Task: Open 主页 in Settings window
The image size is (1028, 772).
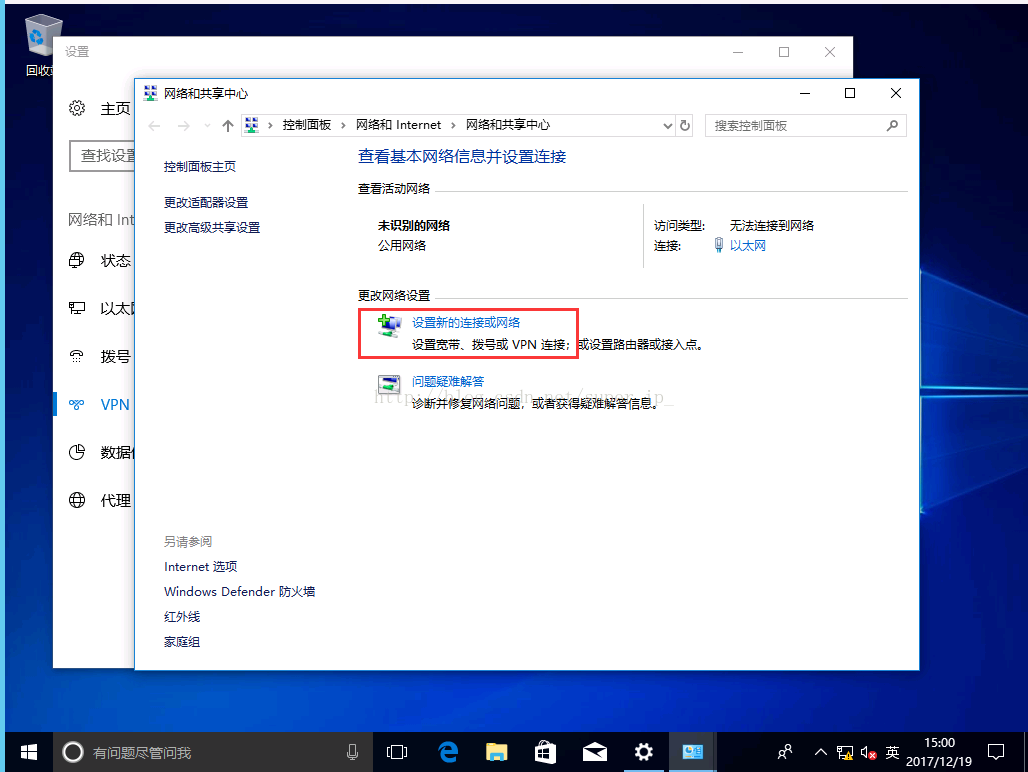Action: tap(115, 109)
